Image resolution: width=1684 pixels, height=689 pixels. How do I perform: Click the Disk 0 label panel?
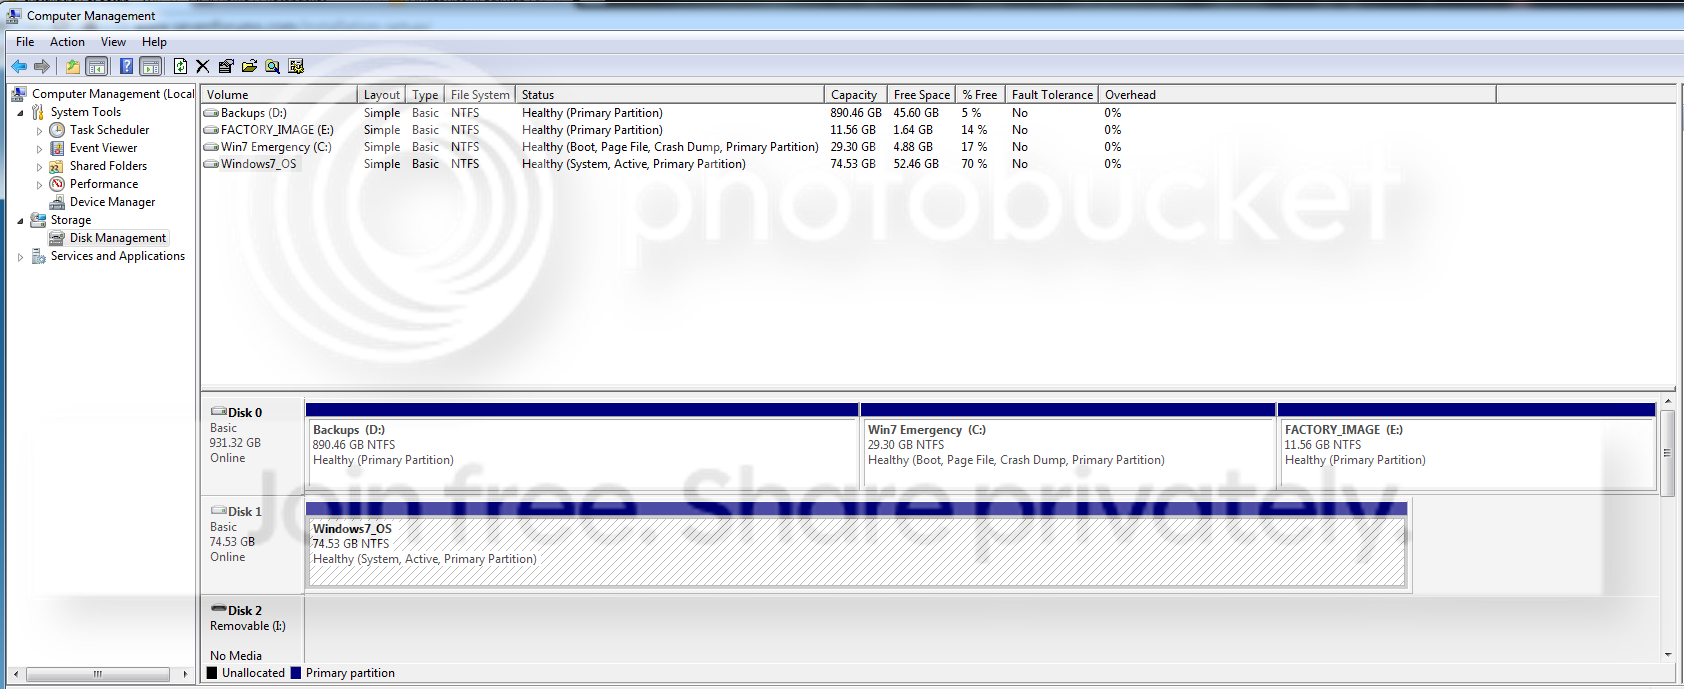(x=252, y=444)
